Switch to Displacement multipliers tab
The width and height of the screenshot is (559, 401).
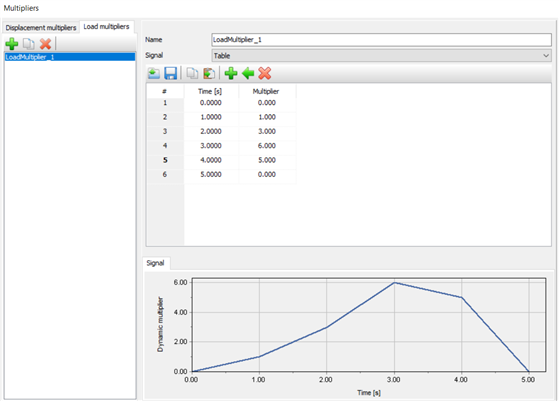(x=41, y=28)
